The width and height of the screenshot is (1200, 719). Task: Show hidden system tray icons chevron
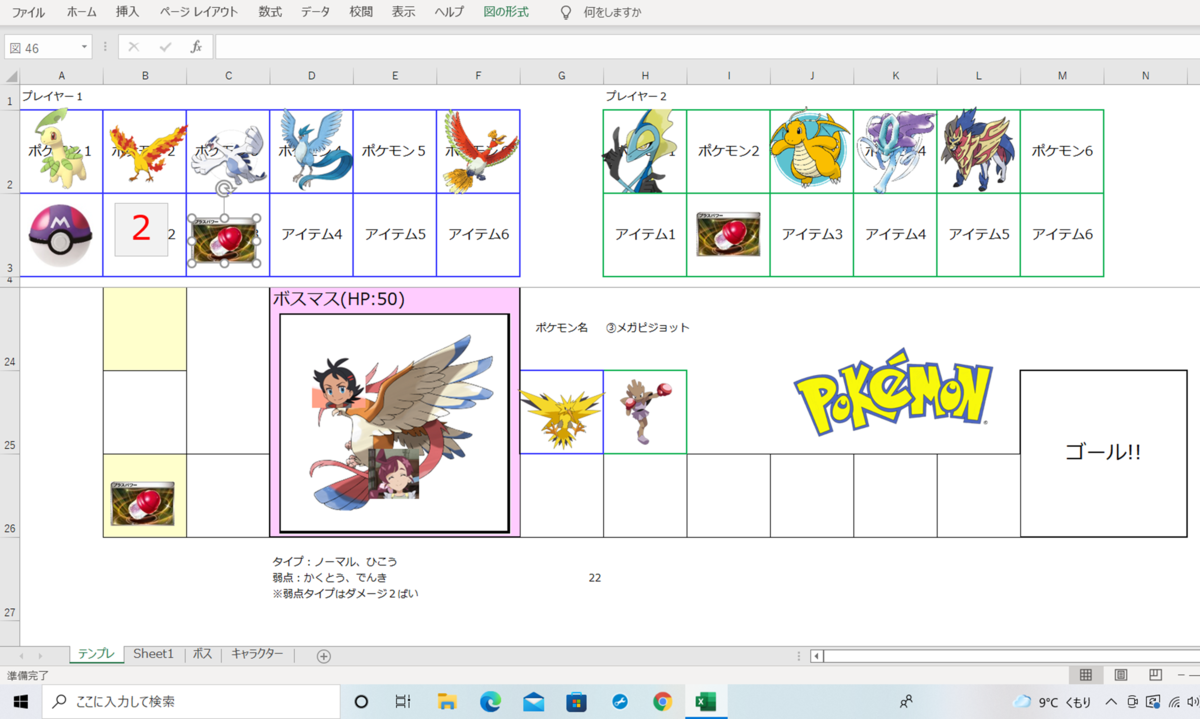click(1112, 702)
